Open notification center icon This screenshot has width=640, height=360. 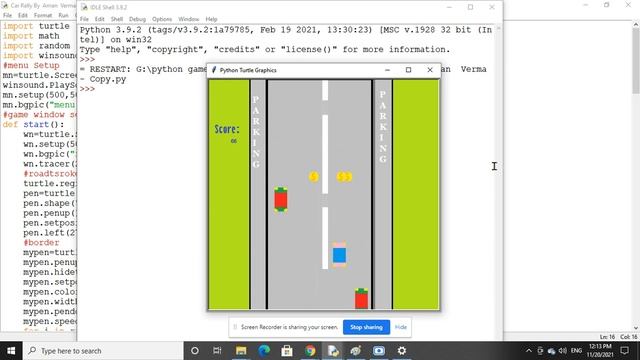pyautogui.click(x=624, y=351)
